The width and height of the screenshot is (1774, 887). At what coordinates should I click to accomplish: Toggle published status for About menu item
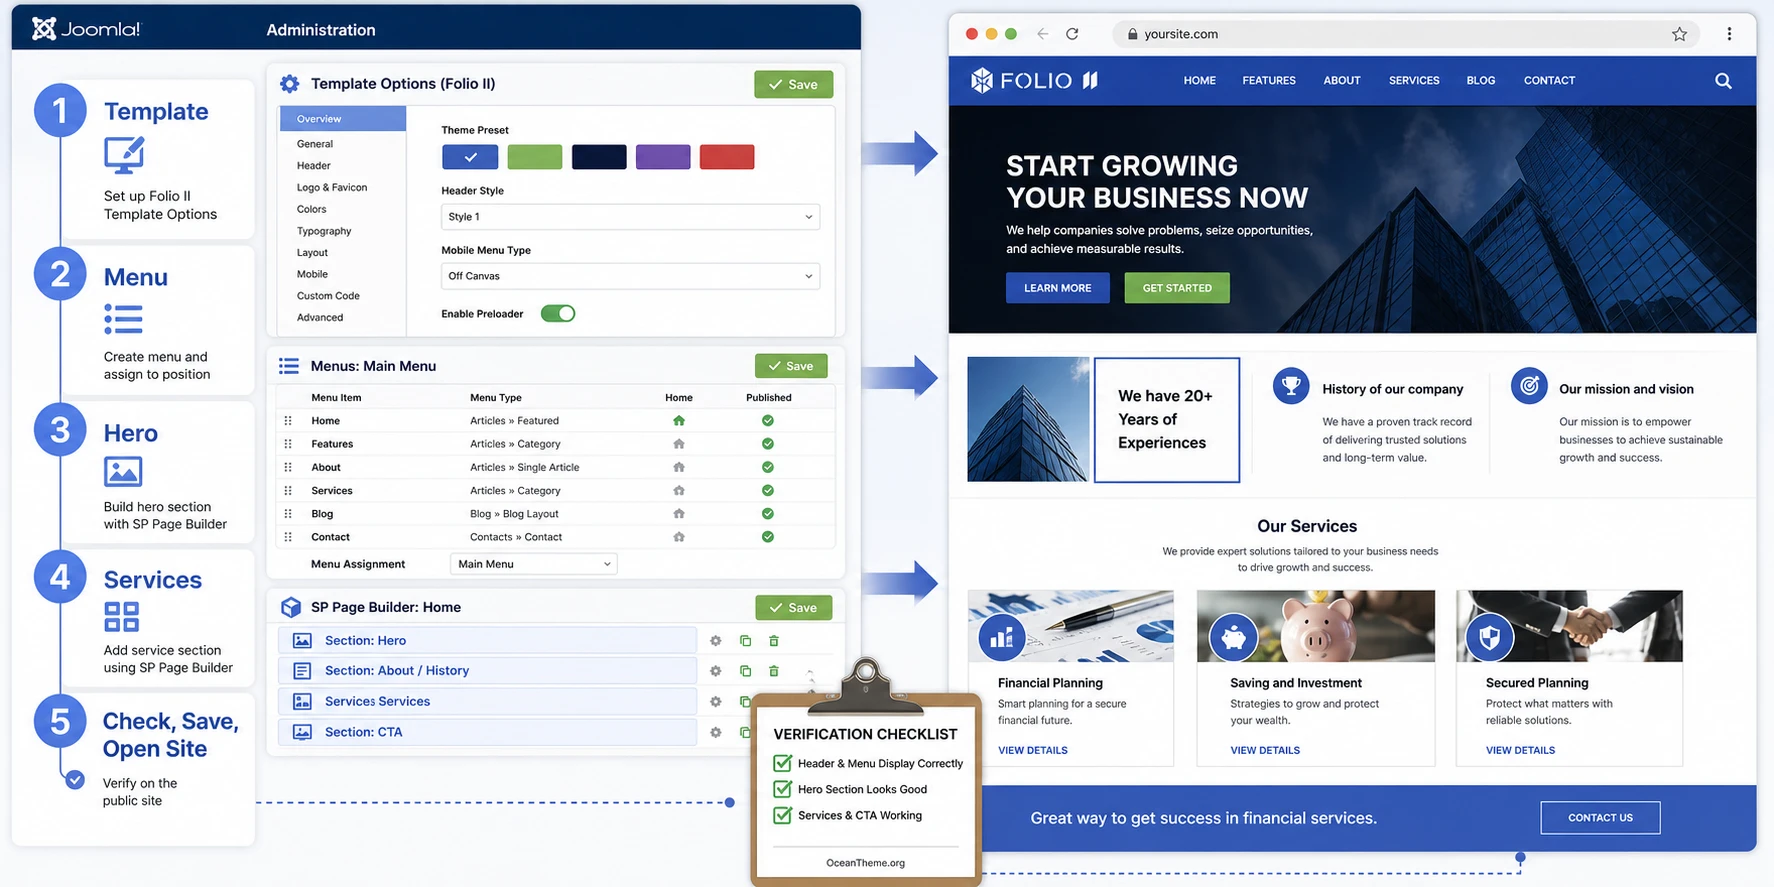(768, 467)
